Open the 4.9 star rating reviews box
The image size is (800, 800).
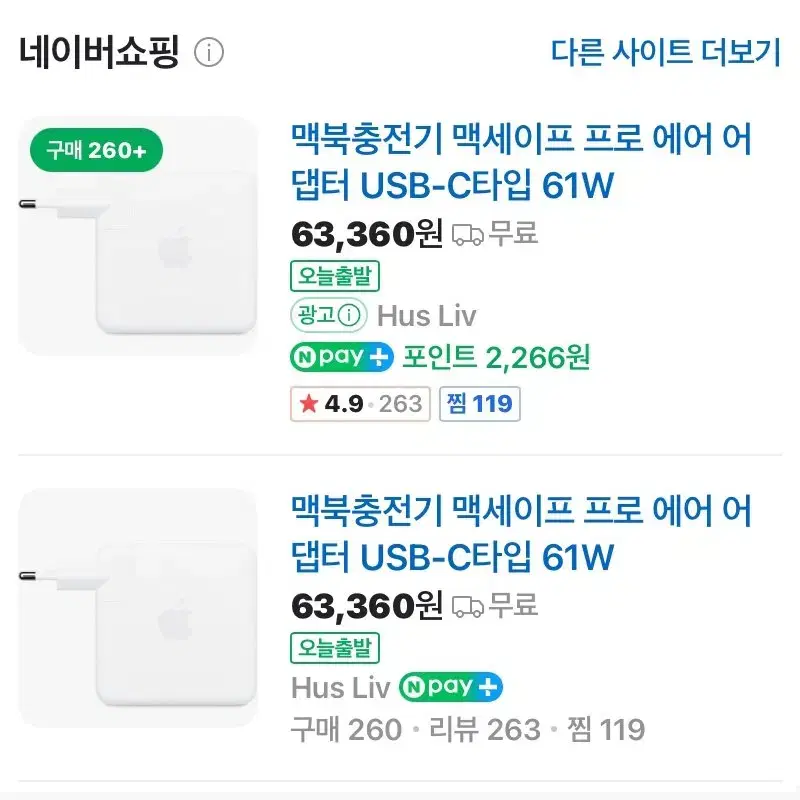[x=360, y=404]
